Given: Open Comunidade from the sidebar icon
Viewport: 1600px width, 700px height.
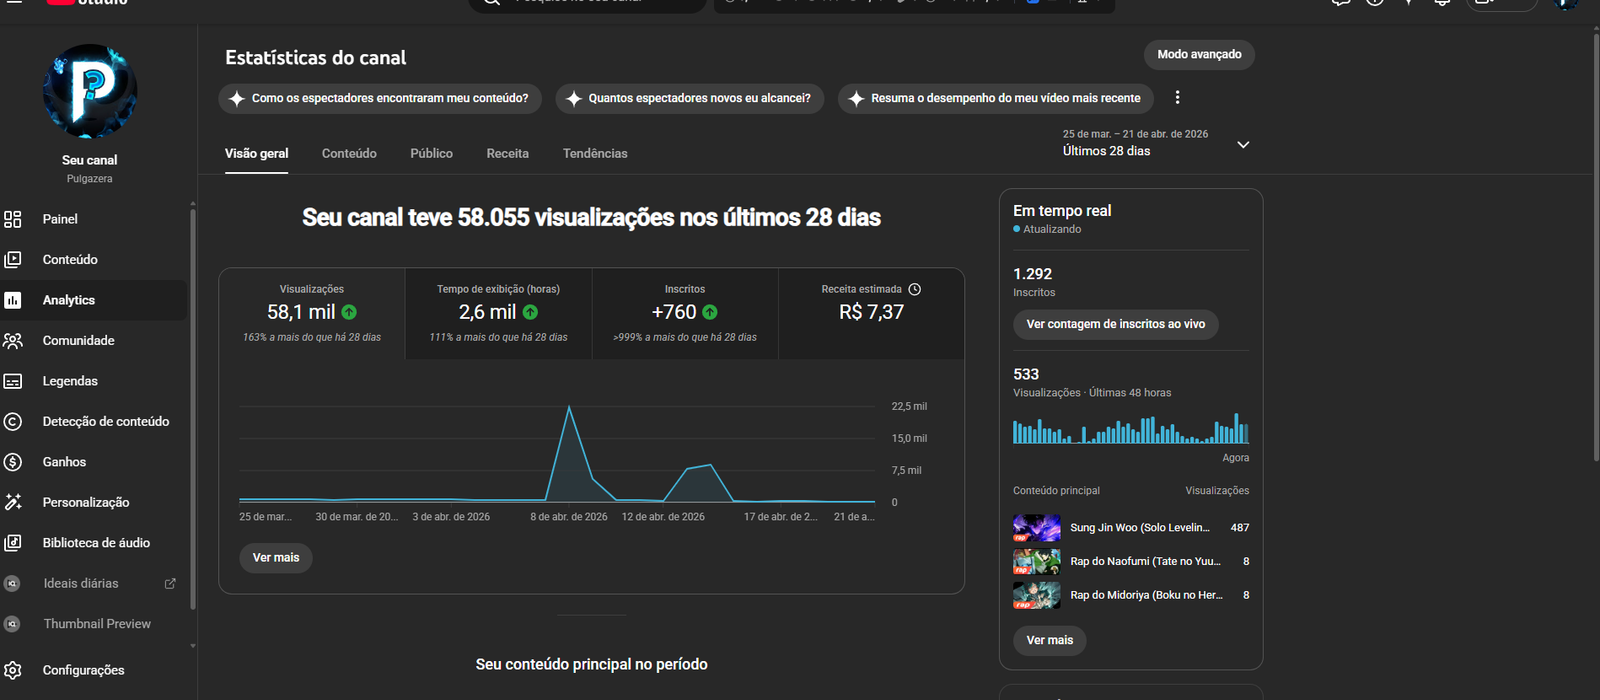Looking at the screenshot, I should (x=13, y=341).
